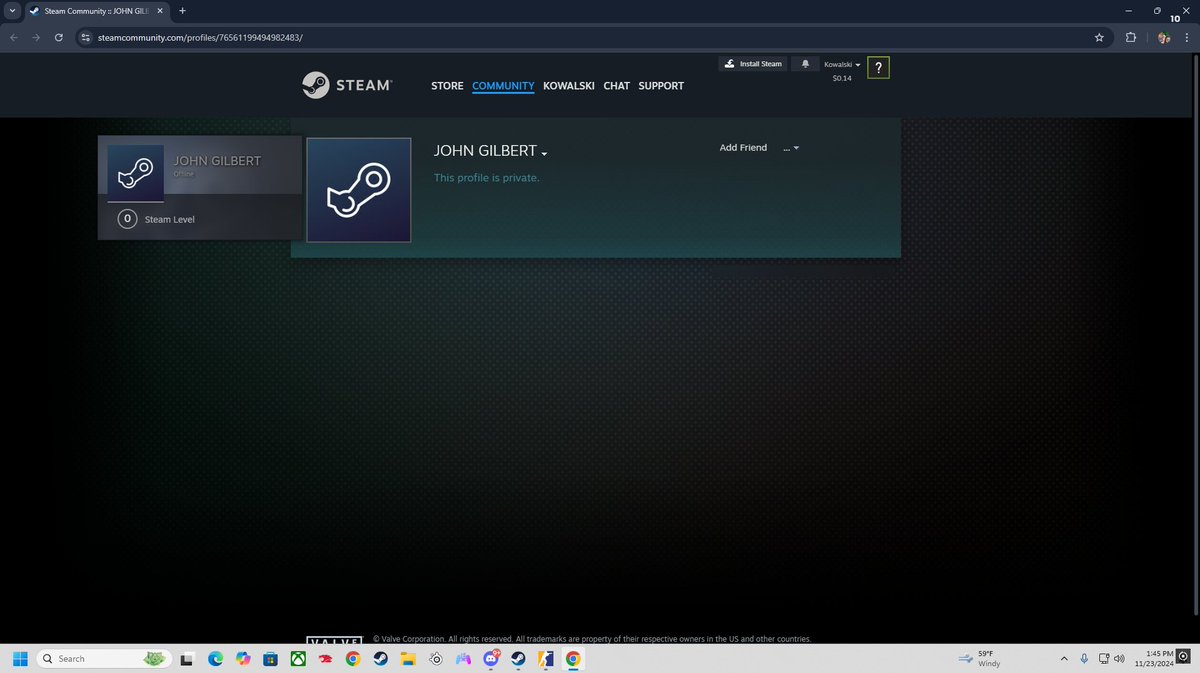The width and height of the screenshot is (1200, 673).
Task: Open Copilot from the taskbar
Action: coord(242,659)
